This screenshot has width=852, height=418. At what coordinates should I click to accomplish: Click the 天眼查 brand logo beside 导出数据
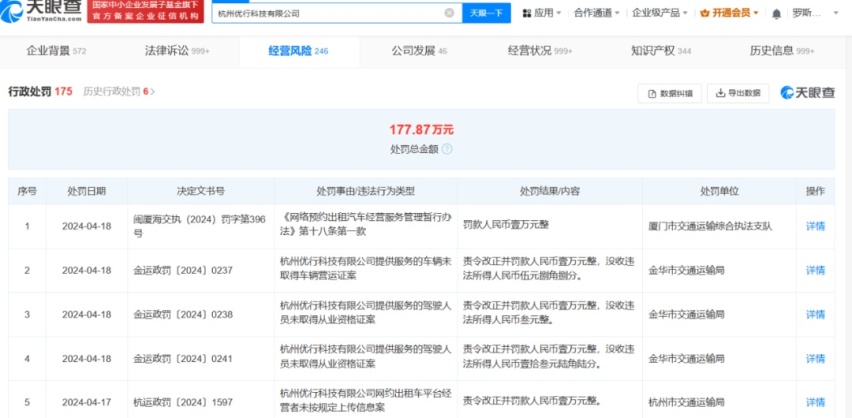[x=807, y=93]
